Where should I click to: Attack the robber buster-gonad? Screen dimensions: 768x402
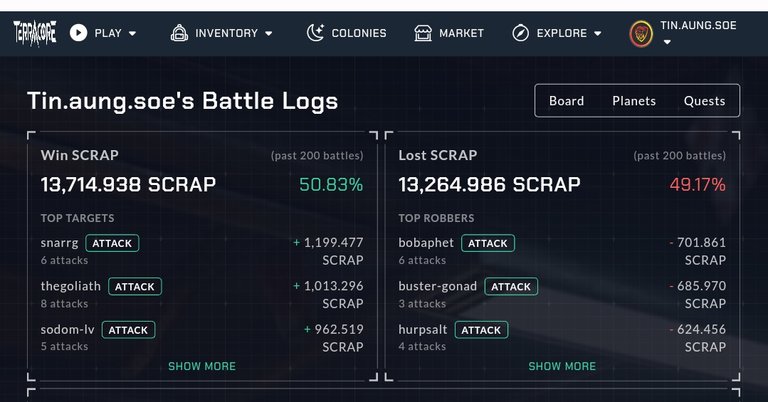click(511, 286)
